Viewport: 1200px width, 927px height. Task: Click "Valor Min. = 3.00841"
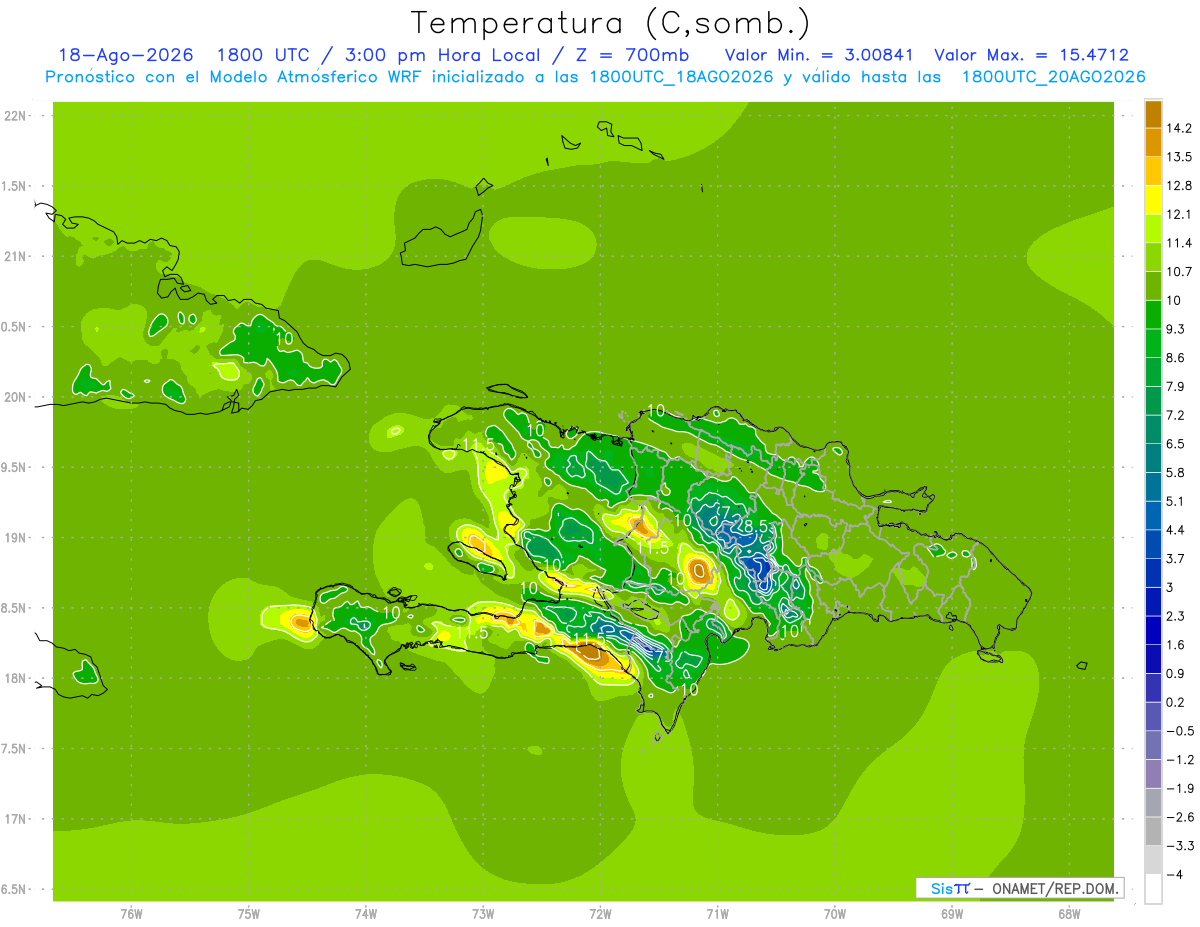pos(819,55)
